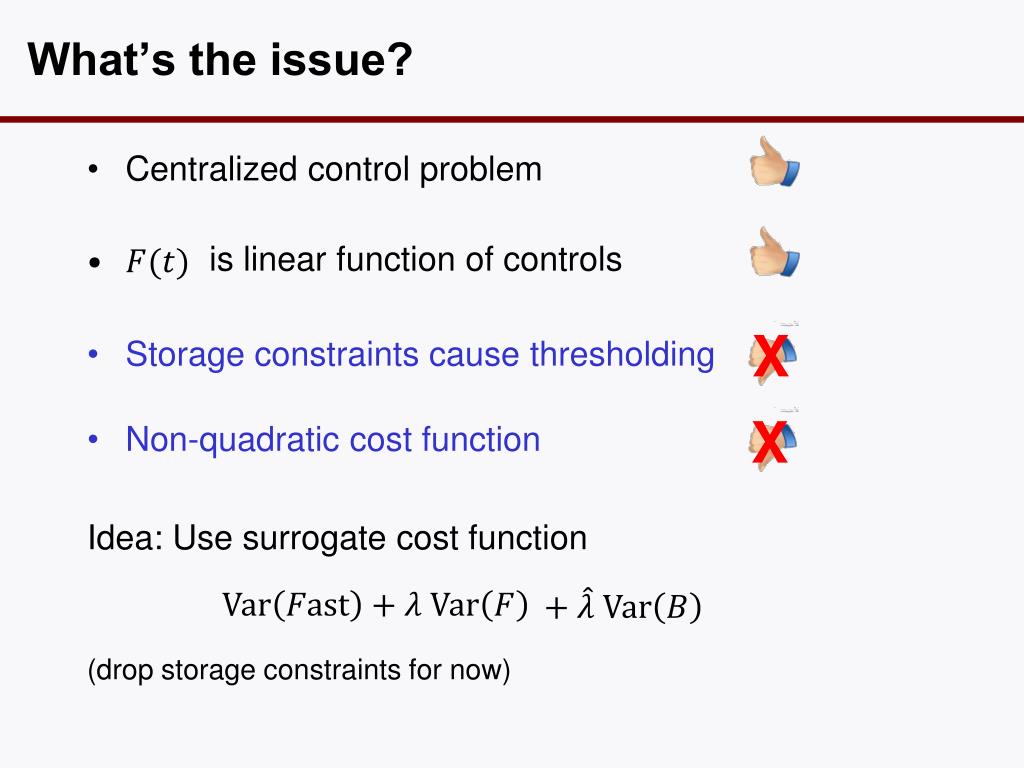The image size is (1024, 768).
Task: Click thumbs-up icon beside Centralized control problem
Action: (x=775, y=161)
